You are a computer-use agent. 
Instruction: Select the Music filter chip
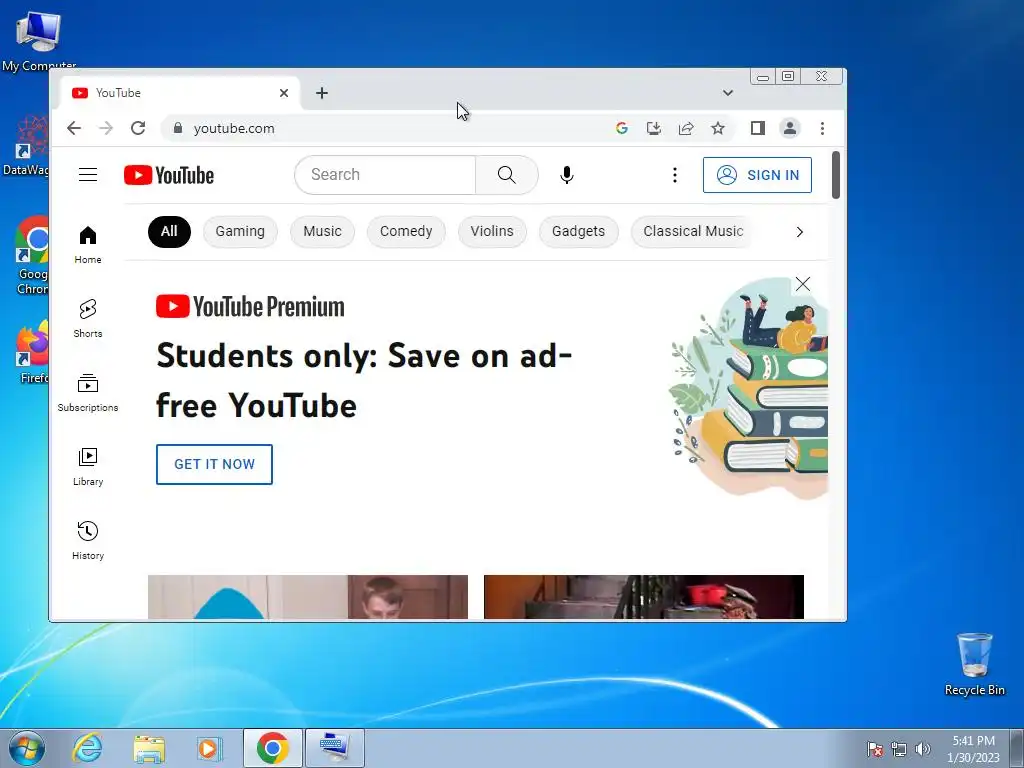[x=323, y=232]
